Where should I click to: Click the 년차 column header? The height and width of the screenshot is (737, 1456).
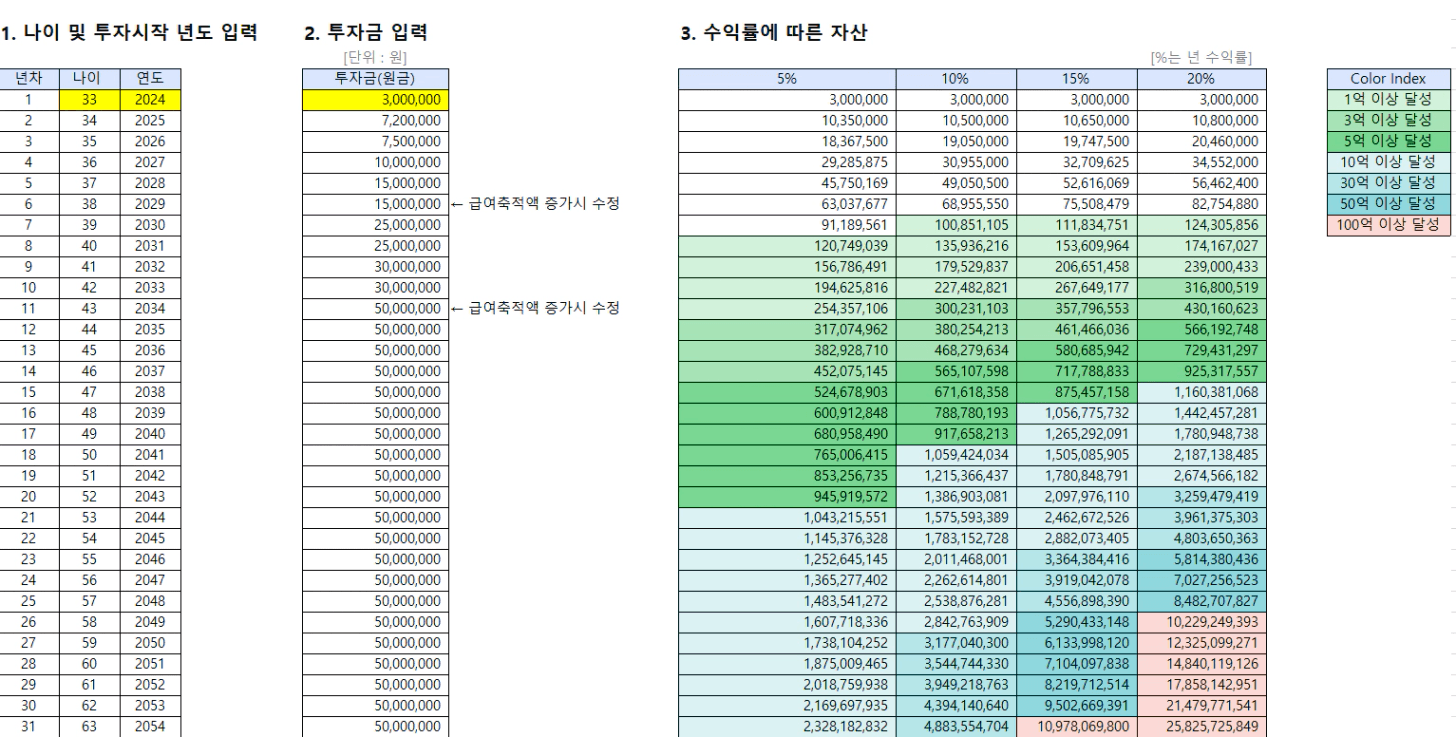point(29,79)
